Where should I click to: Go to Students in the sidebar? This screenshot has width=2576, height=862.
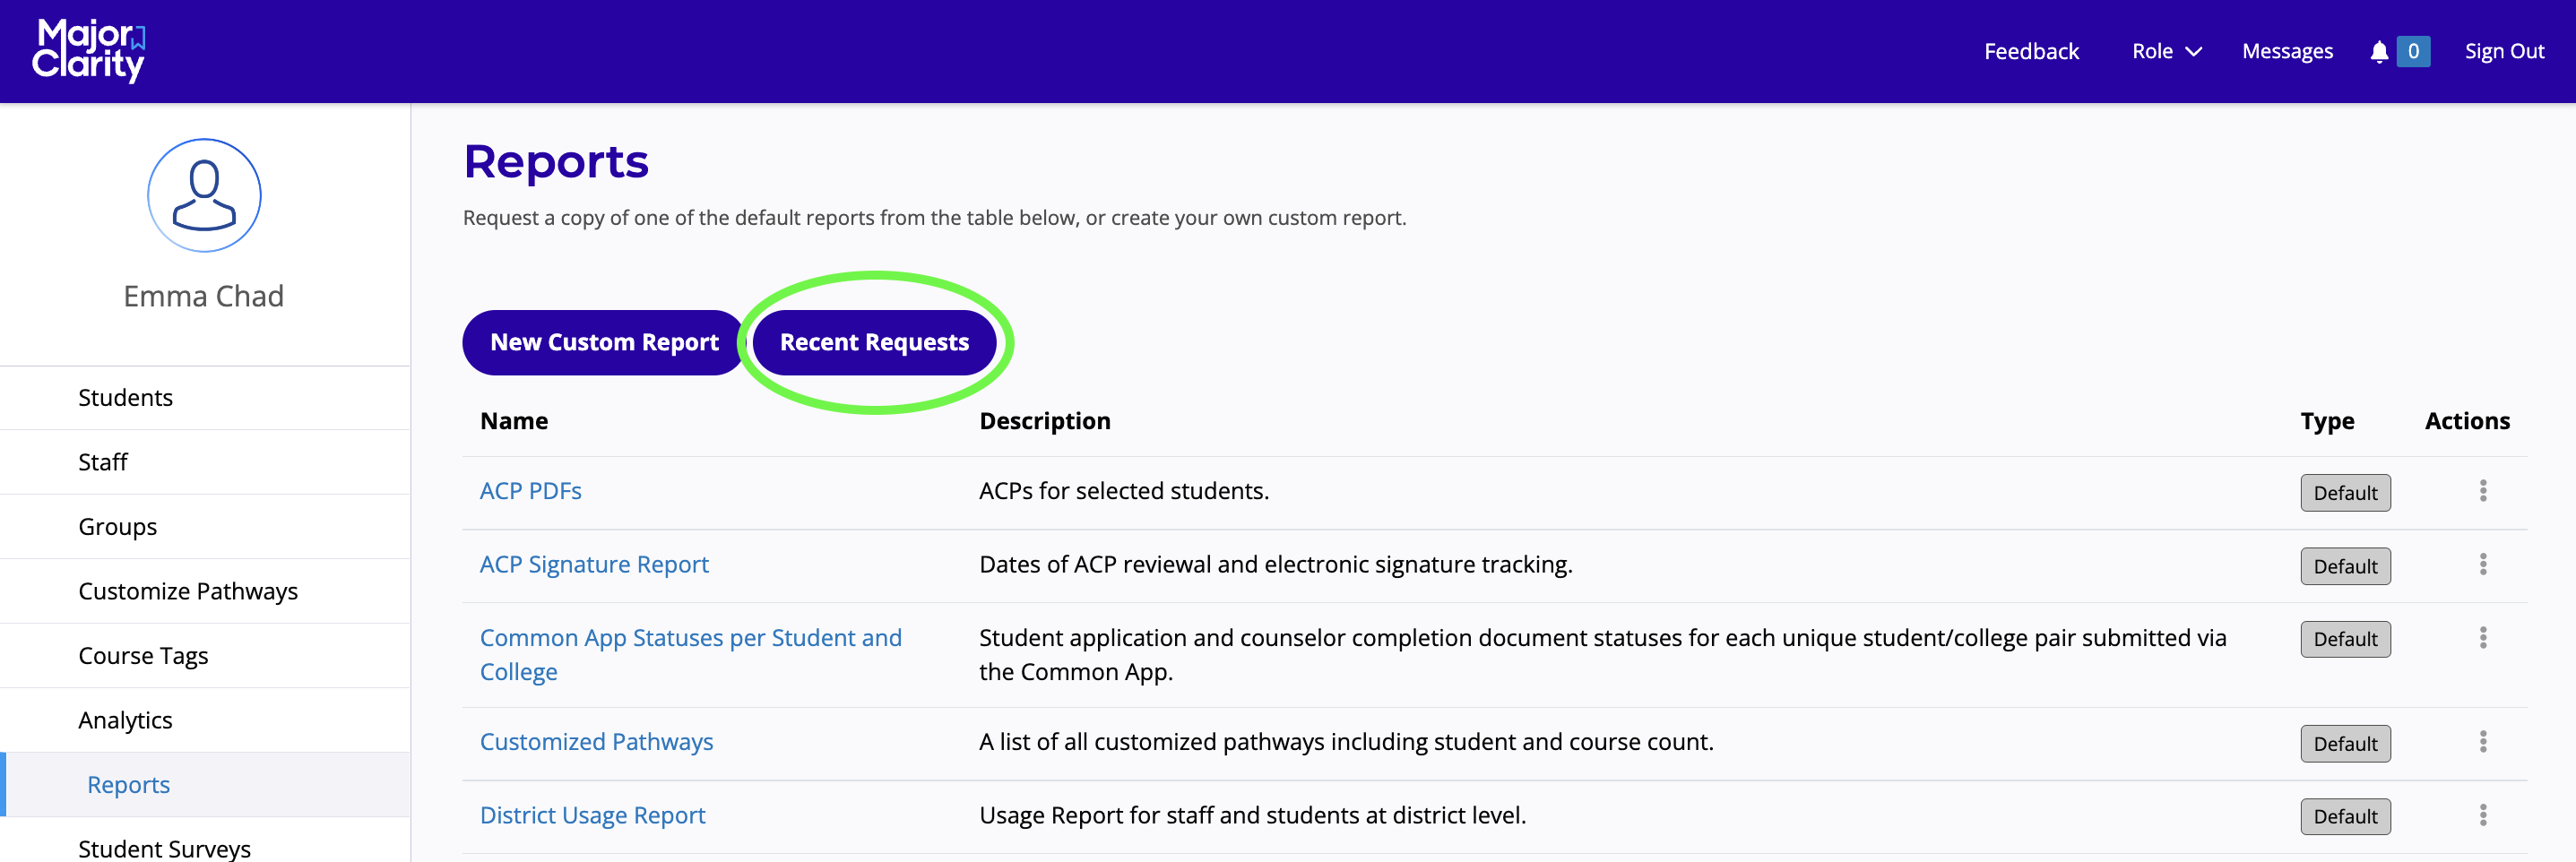[x=126, y=398]
